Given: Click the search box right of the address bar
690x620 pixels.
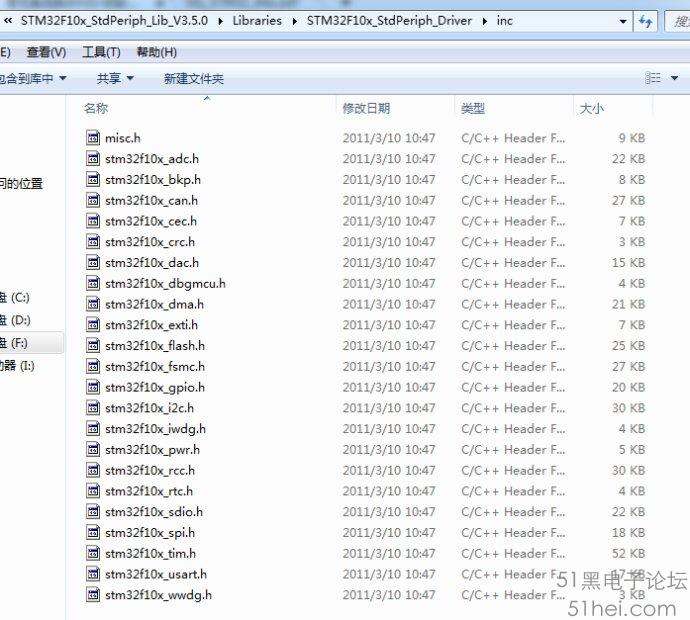Looking at the screenshot, I should pyautogui.click(x=678, y=21).
